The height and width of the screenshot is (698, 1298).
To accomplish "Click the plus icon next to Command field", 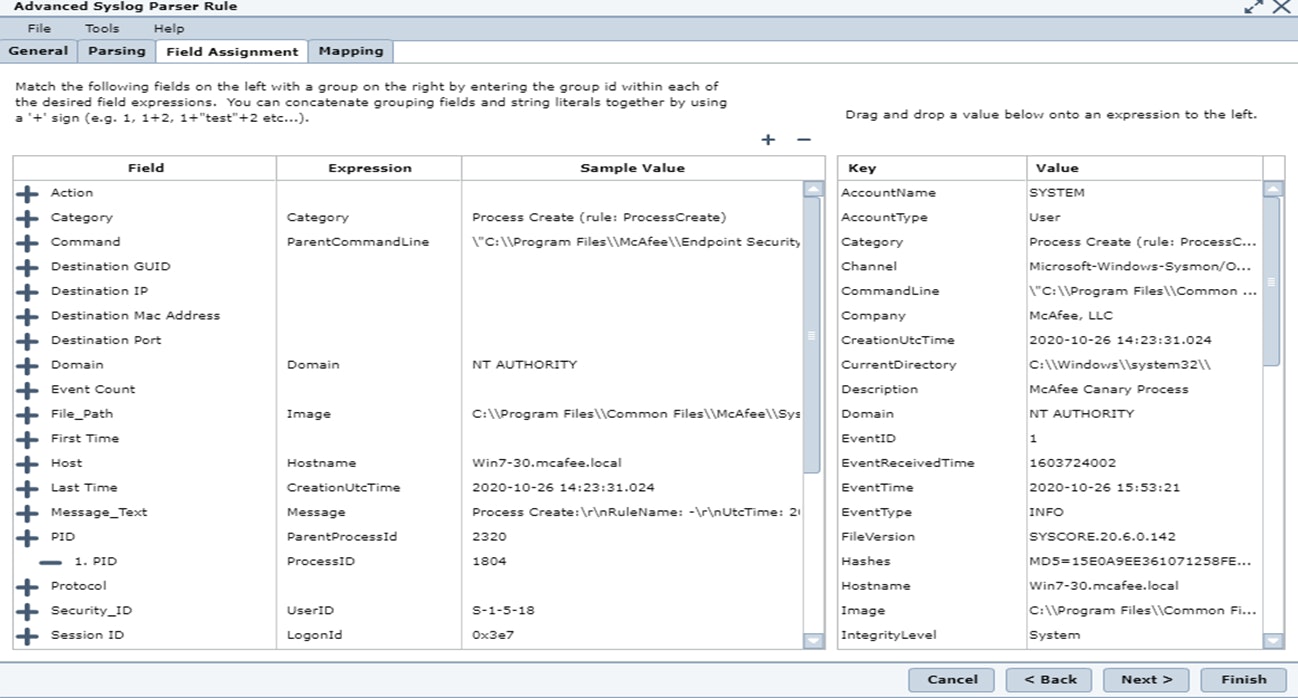I will 28,242.
